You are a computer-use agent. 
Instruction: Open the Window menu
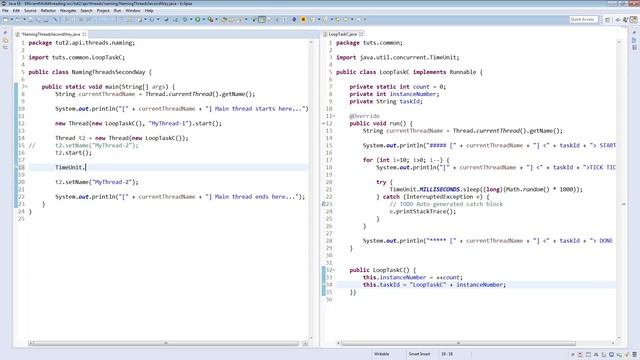[133, 11]
